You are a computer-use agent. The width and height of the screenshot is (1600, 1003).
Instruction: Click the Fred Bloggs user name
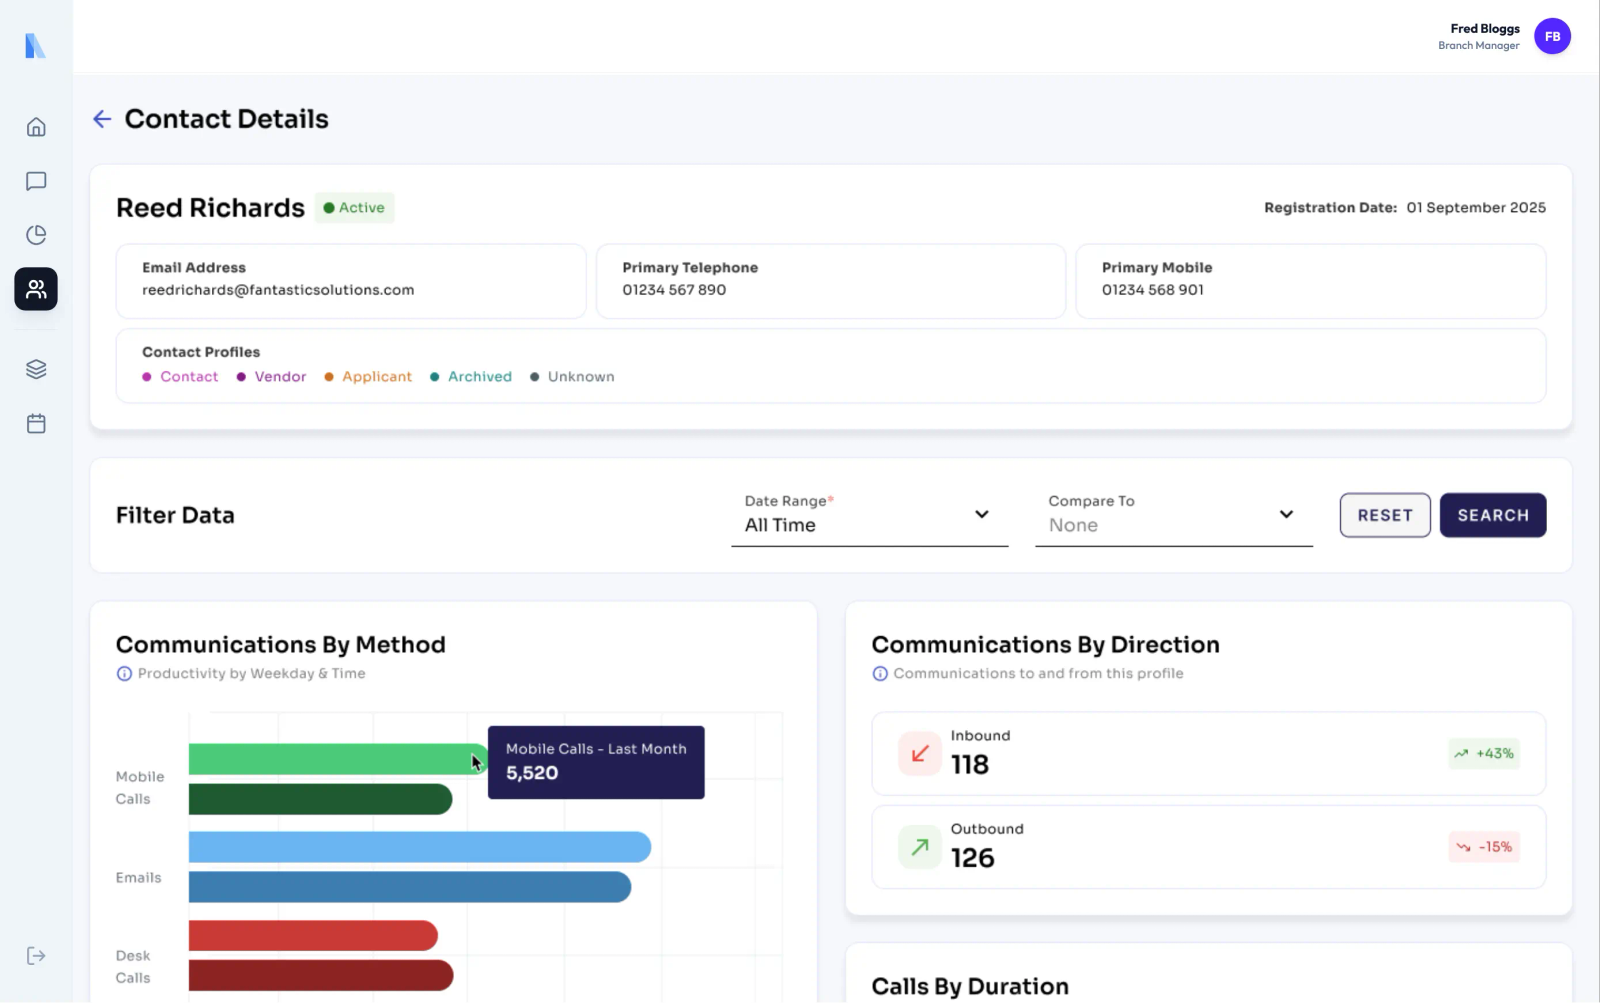1485,29
